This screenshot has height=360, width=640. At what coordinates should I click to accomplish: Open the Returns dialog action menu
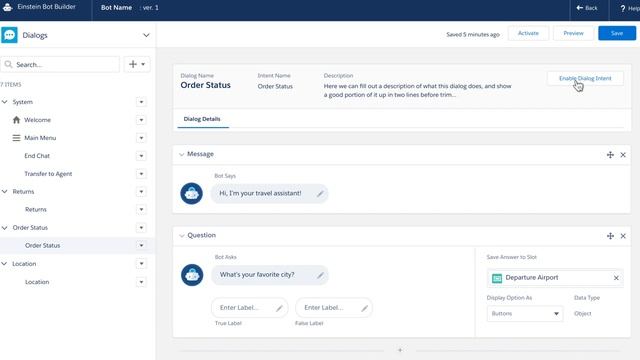[141, 210]
